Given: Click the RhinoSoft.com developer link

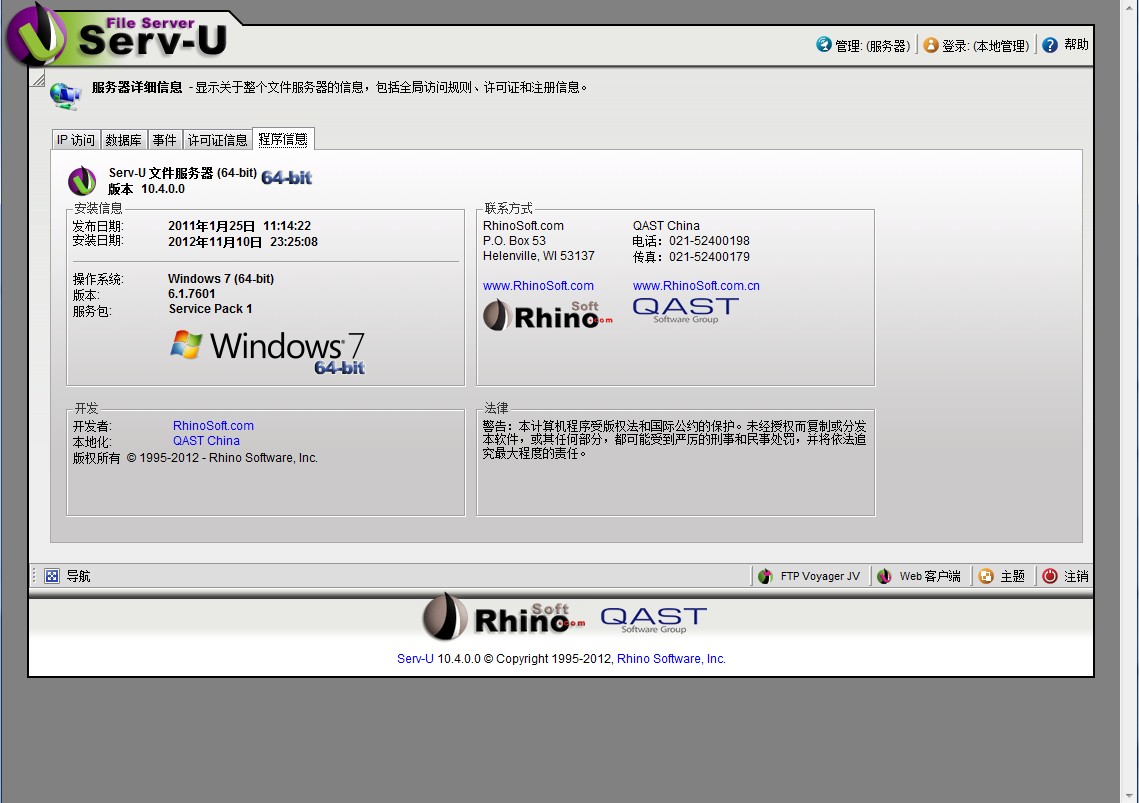Looking at the screenshot, I should (x=214, y=426).
